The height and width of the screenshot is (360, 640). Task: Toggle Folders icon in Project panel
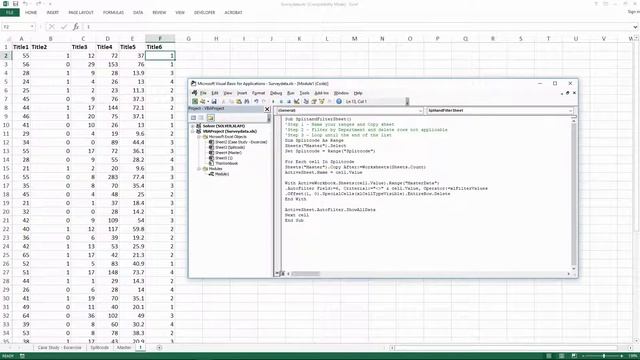(211, 118)
